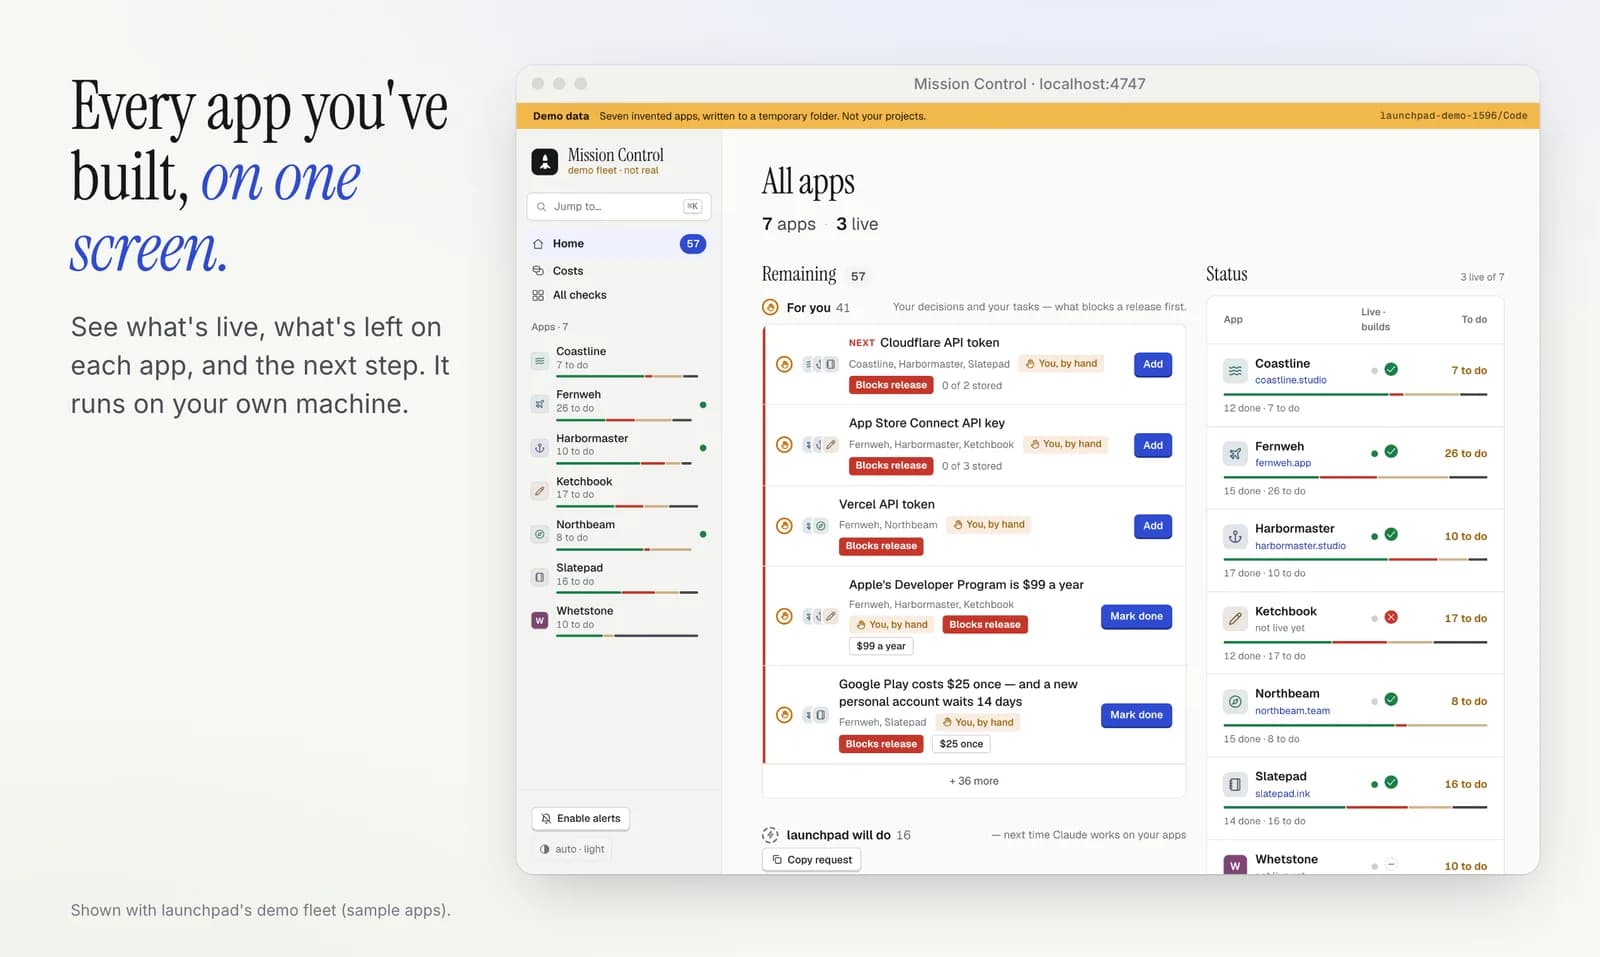Click Coastline progress bar in Status
The image size is (1600, 957).
point(1355,395)
